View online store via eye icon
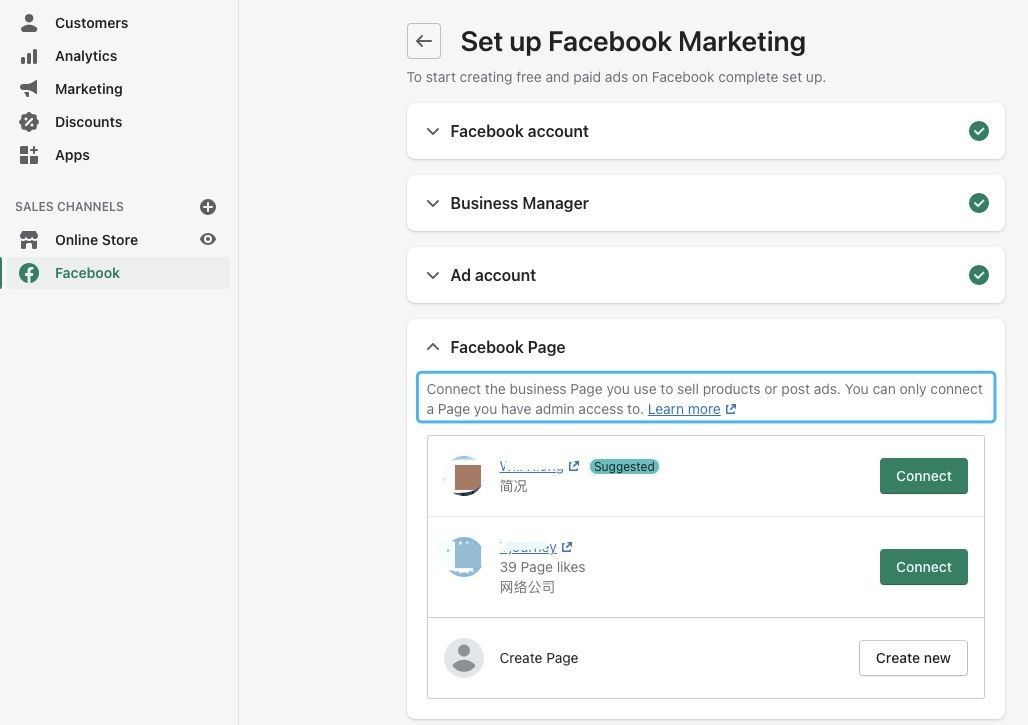Screen dimensions: 1028x725 point(208,239)
